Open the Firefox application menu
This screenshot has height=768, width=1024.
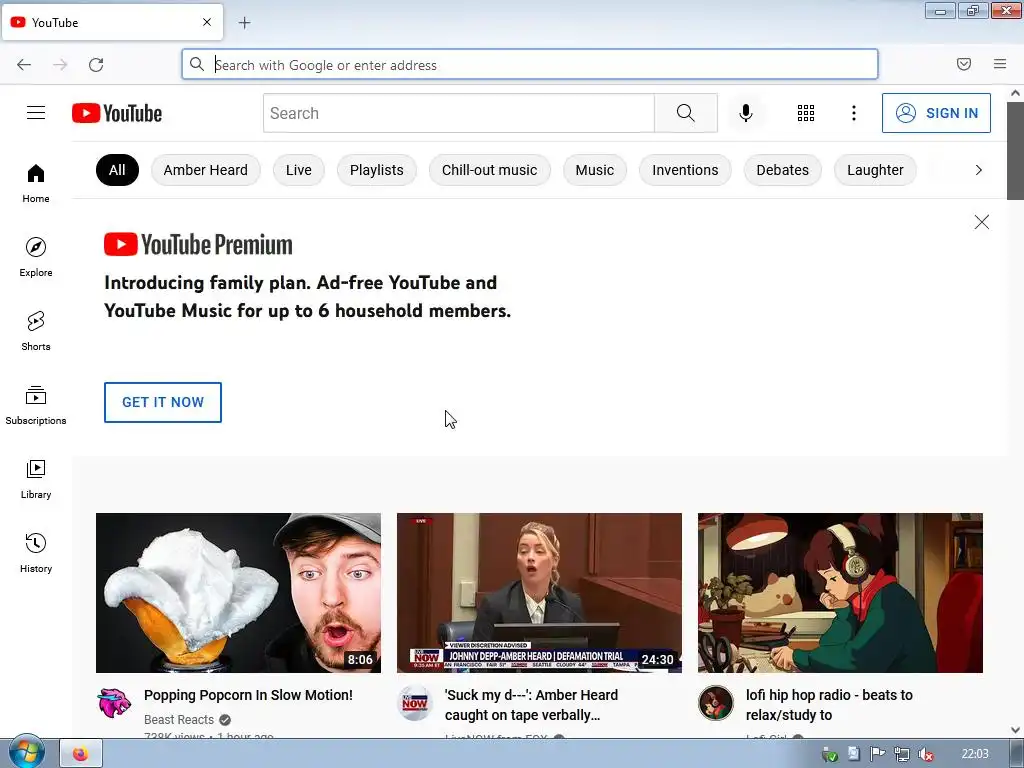(x=1000, y=64)
